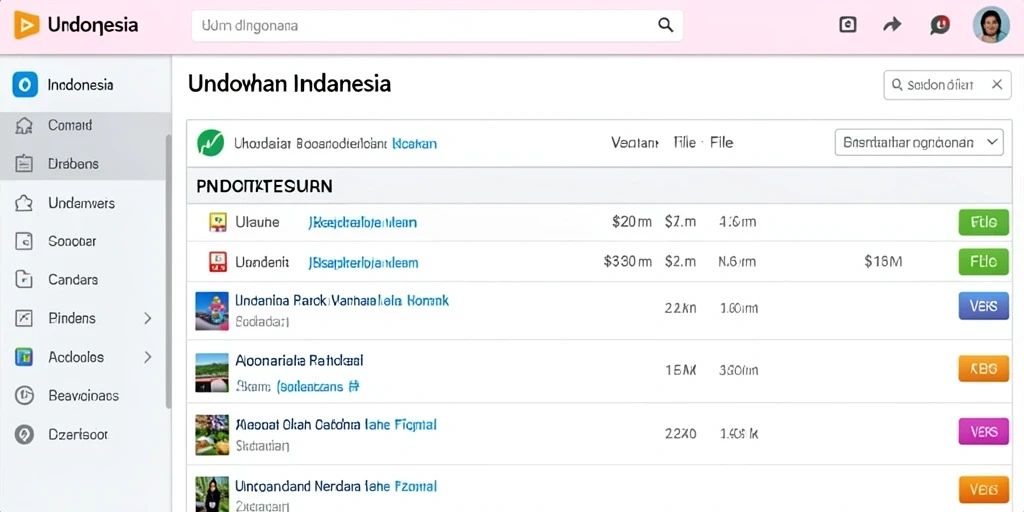The height and width of the screenshot is (512, 1024).
Task: Click the Ventanr column header
Action: click(634, 142)
